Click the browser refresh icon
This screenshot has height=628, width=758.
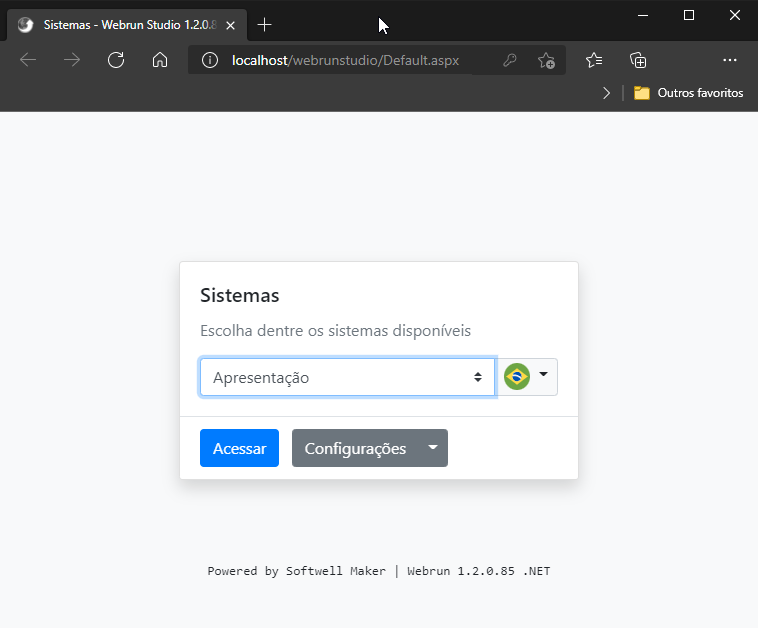(x=116, y=60)
